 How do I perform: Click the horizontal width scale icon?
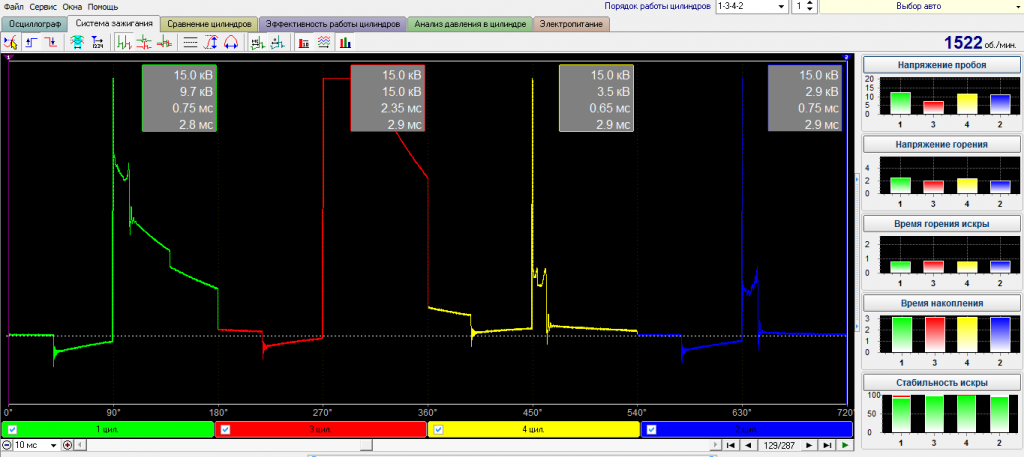click(x=231, y=43)
